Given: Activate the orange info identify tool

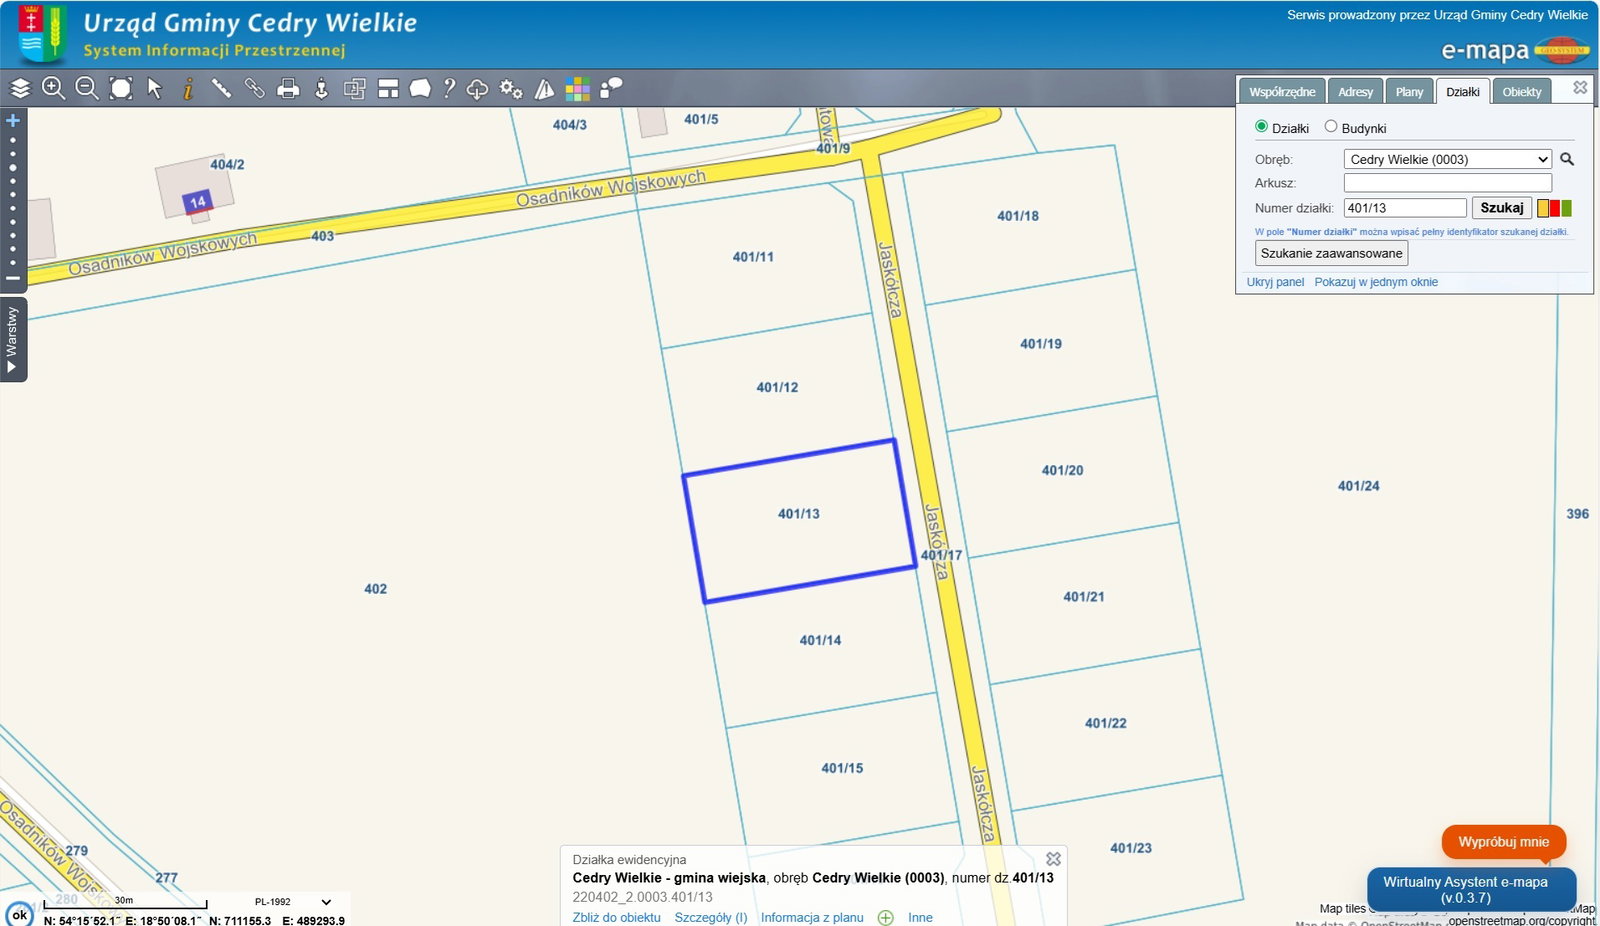Looking at the screenshot, I should pyautogui.click(x=188, y=89).
